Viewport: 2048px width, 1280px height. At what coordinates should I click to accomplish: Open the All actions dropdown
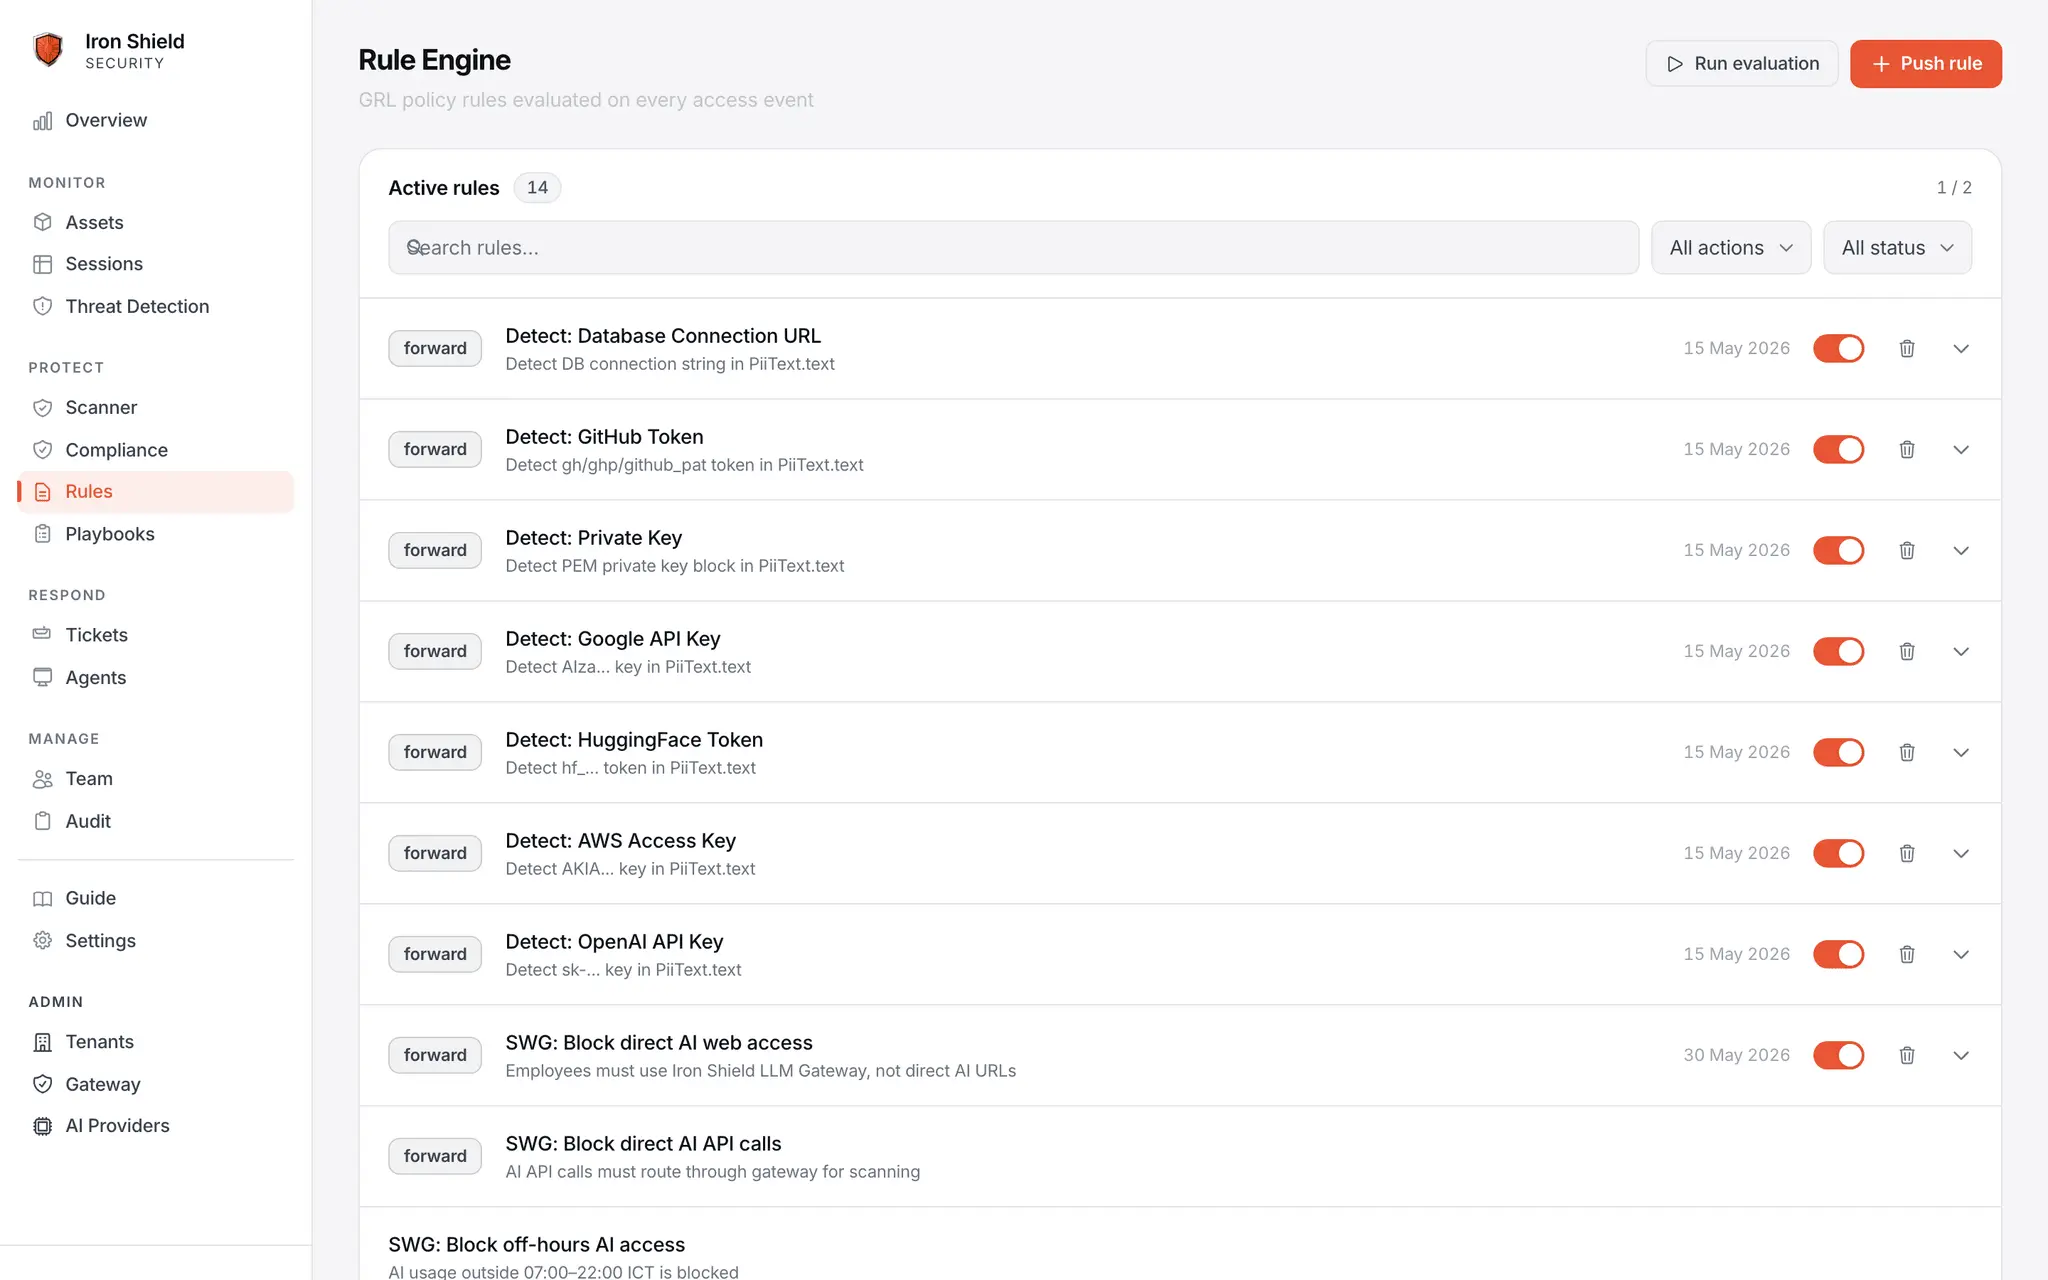point(1731,248)
